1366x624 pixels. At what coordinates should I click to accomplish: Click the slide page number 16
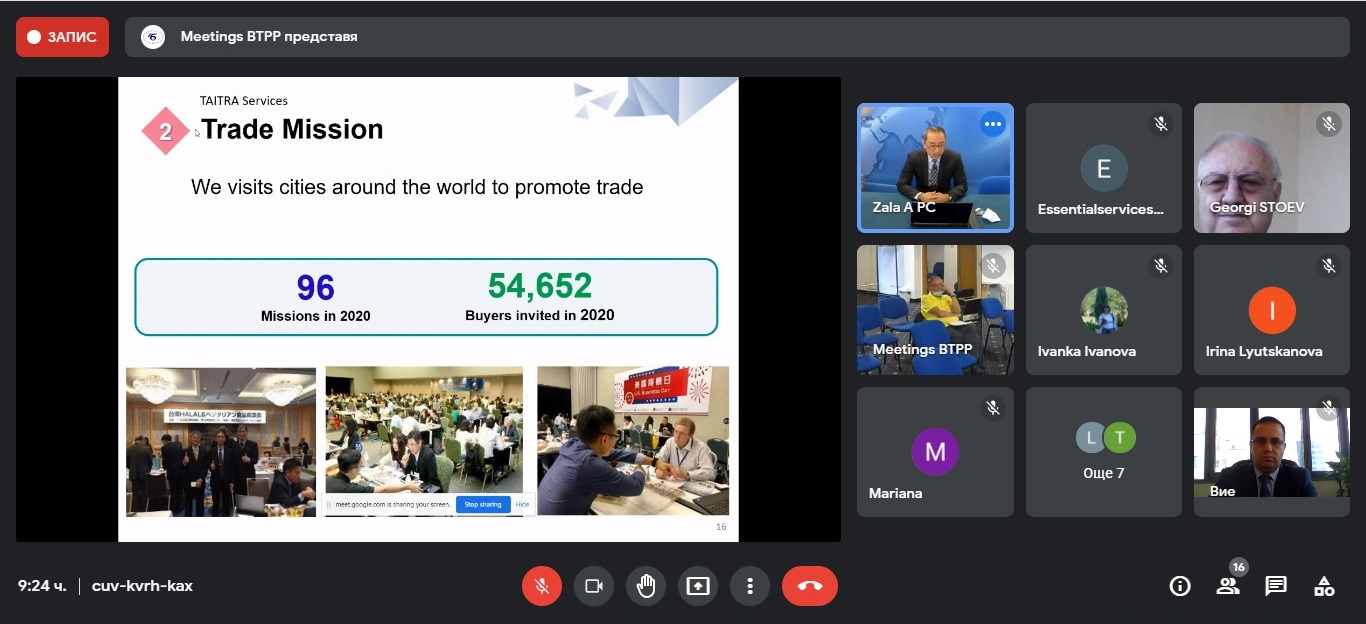721,527
